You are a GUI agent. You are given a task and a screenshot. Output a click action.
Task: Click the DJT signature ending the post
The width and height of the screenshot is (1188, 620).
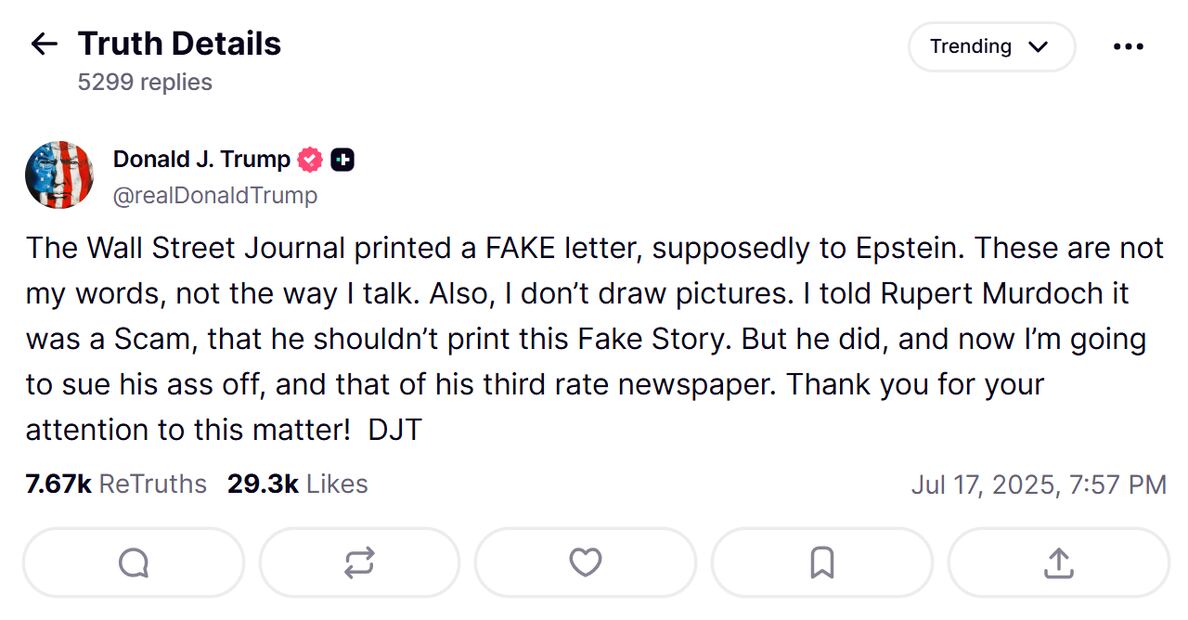[x=395, y=430]
